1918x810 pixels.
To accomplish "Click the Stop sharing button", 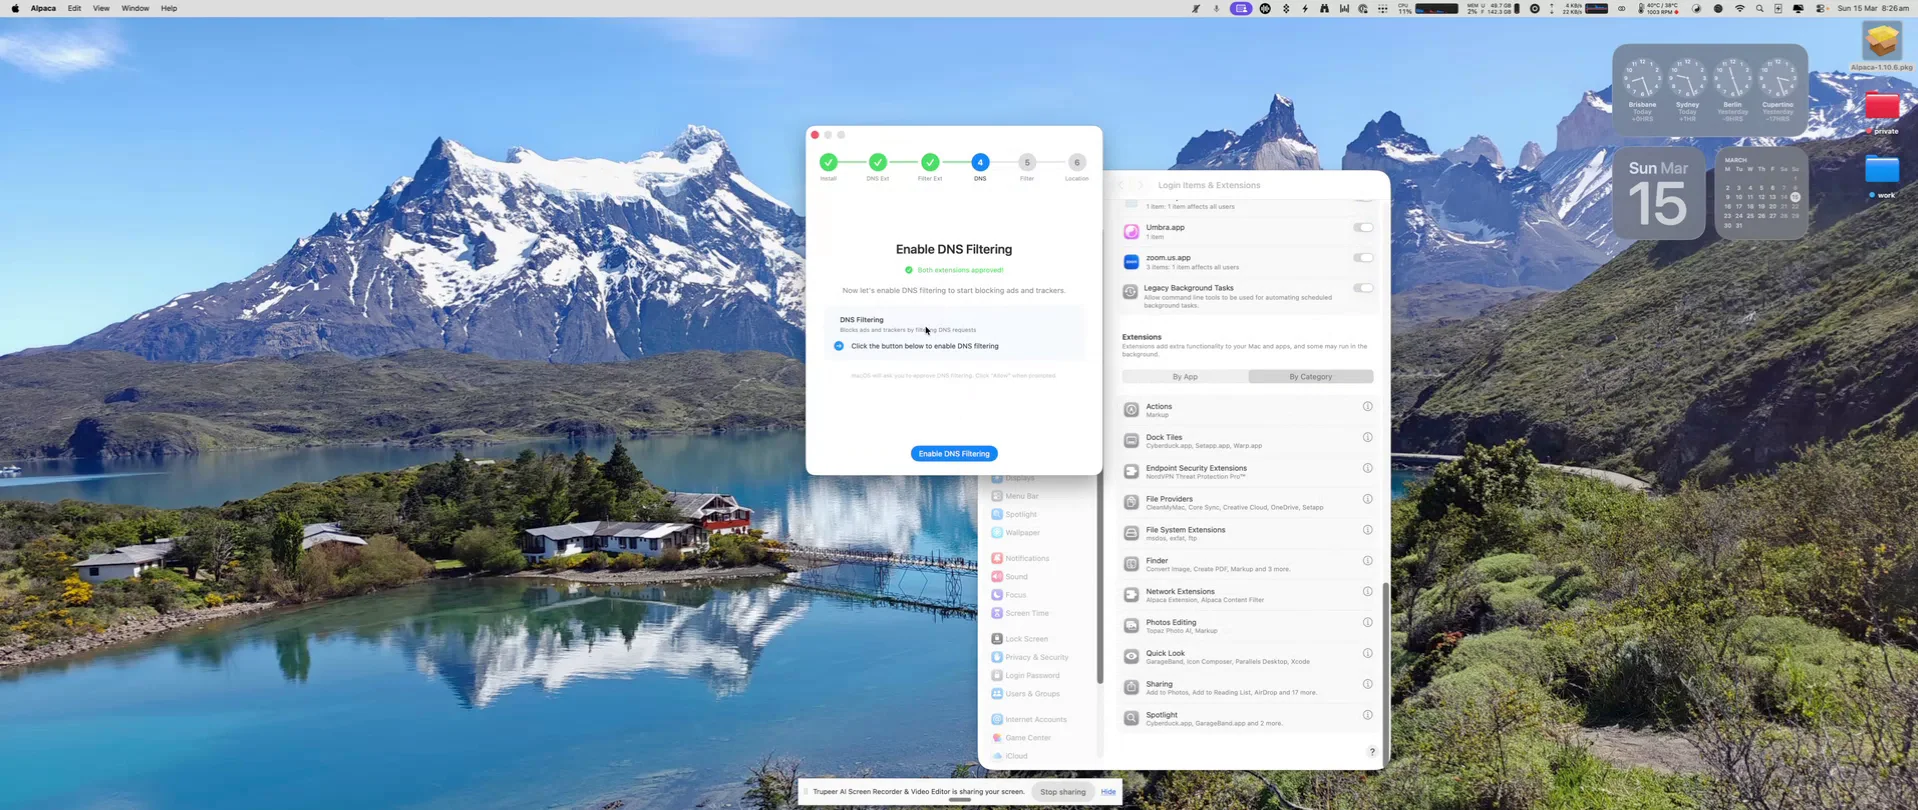I will pos(1062,792).
